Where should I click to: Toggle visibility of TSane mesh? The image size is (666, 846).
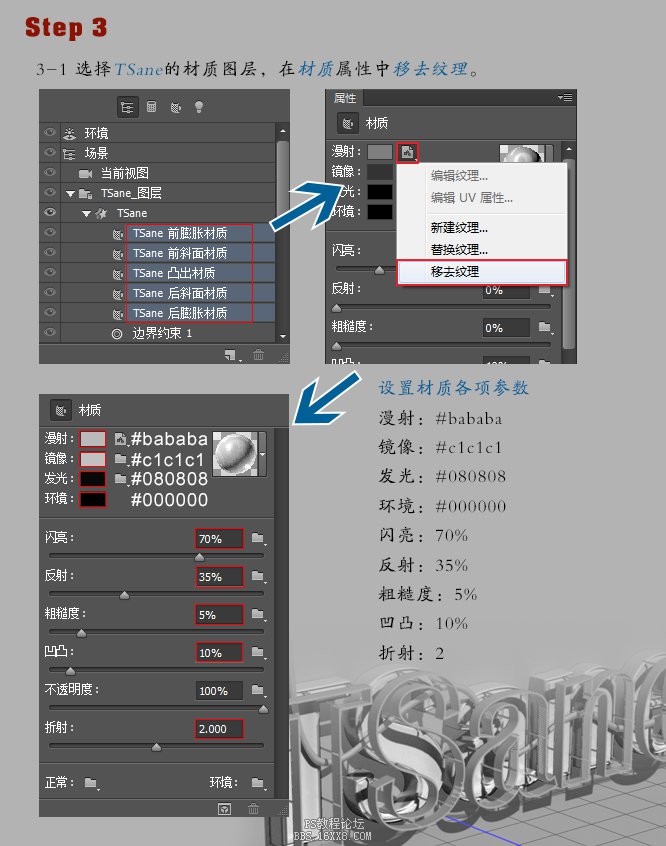(x=50, y=212)
